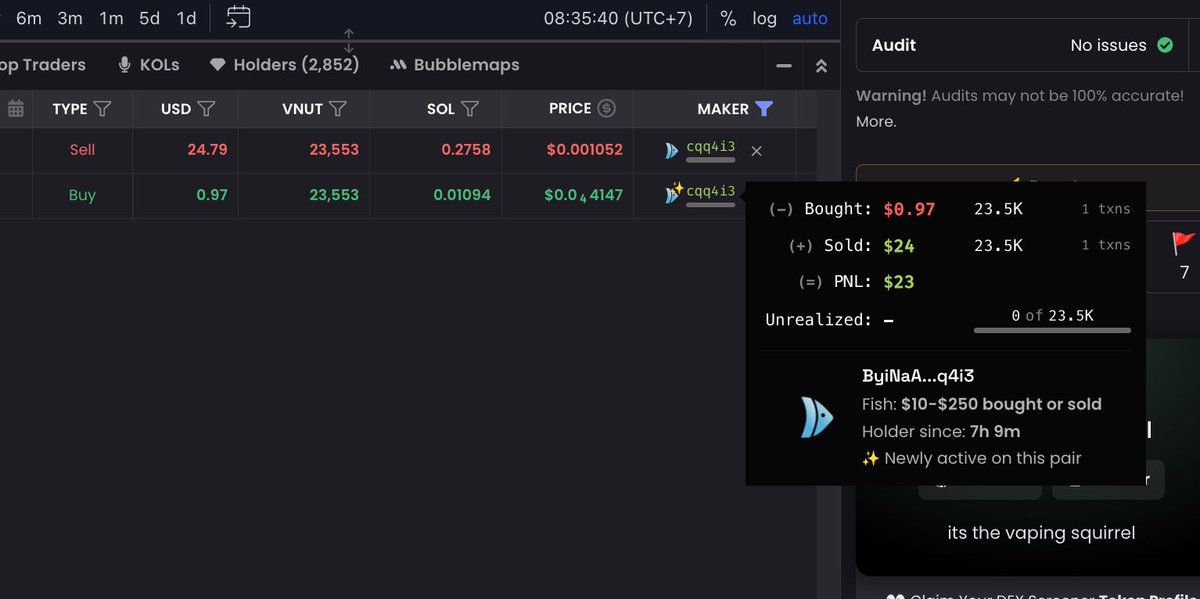Toggle log scale mode
The height and width of the screenshot is (599, 1200).
(x=764, y=18)
